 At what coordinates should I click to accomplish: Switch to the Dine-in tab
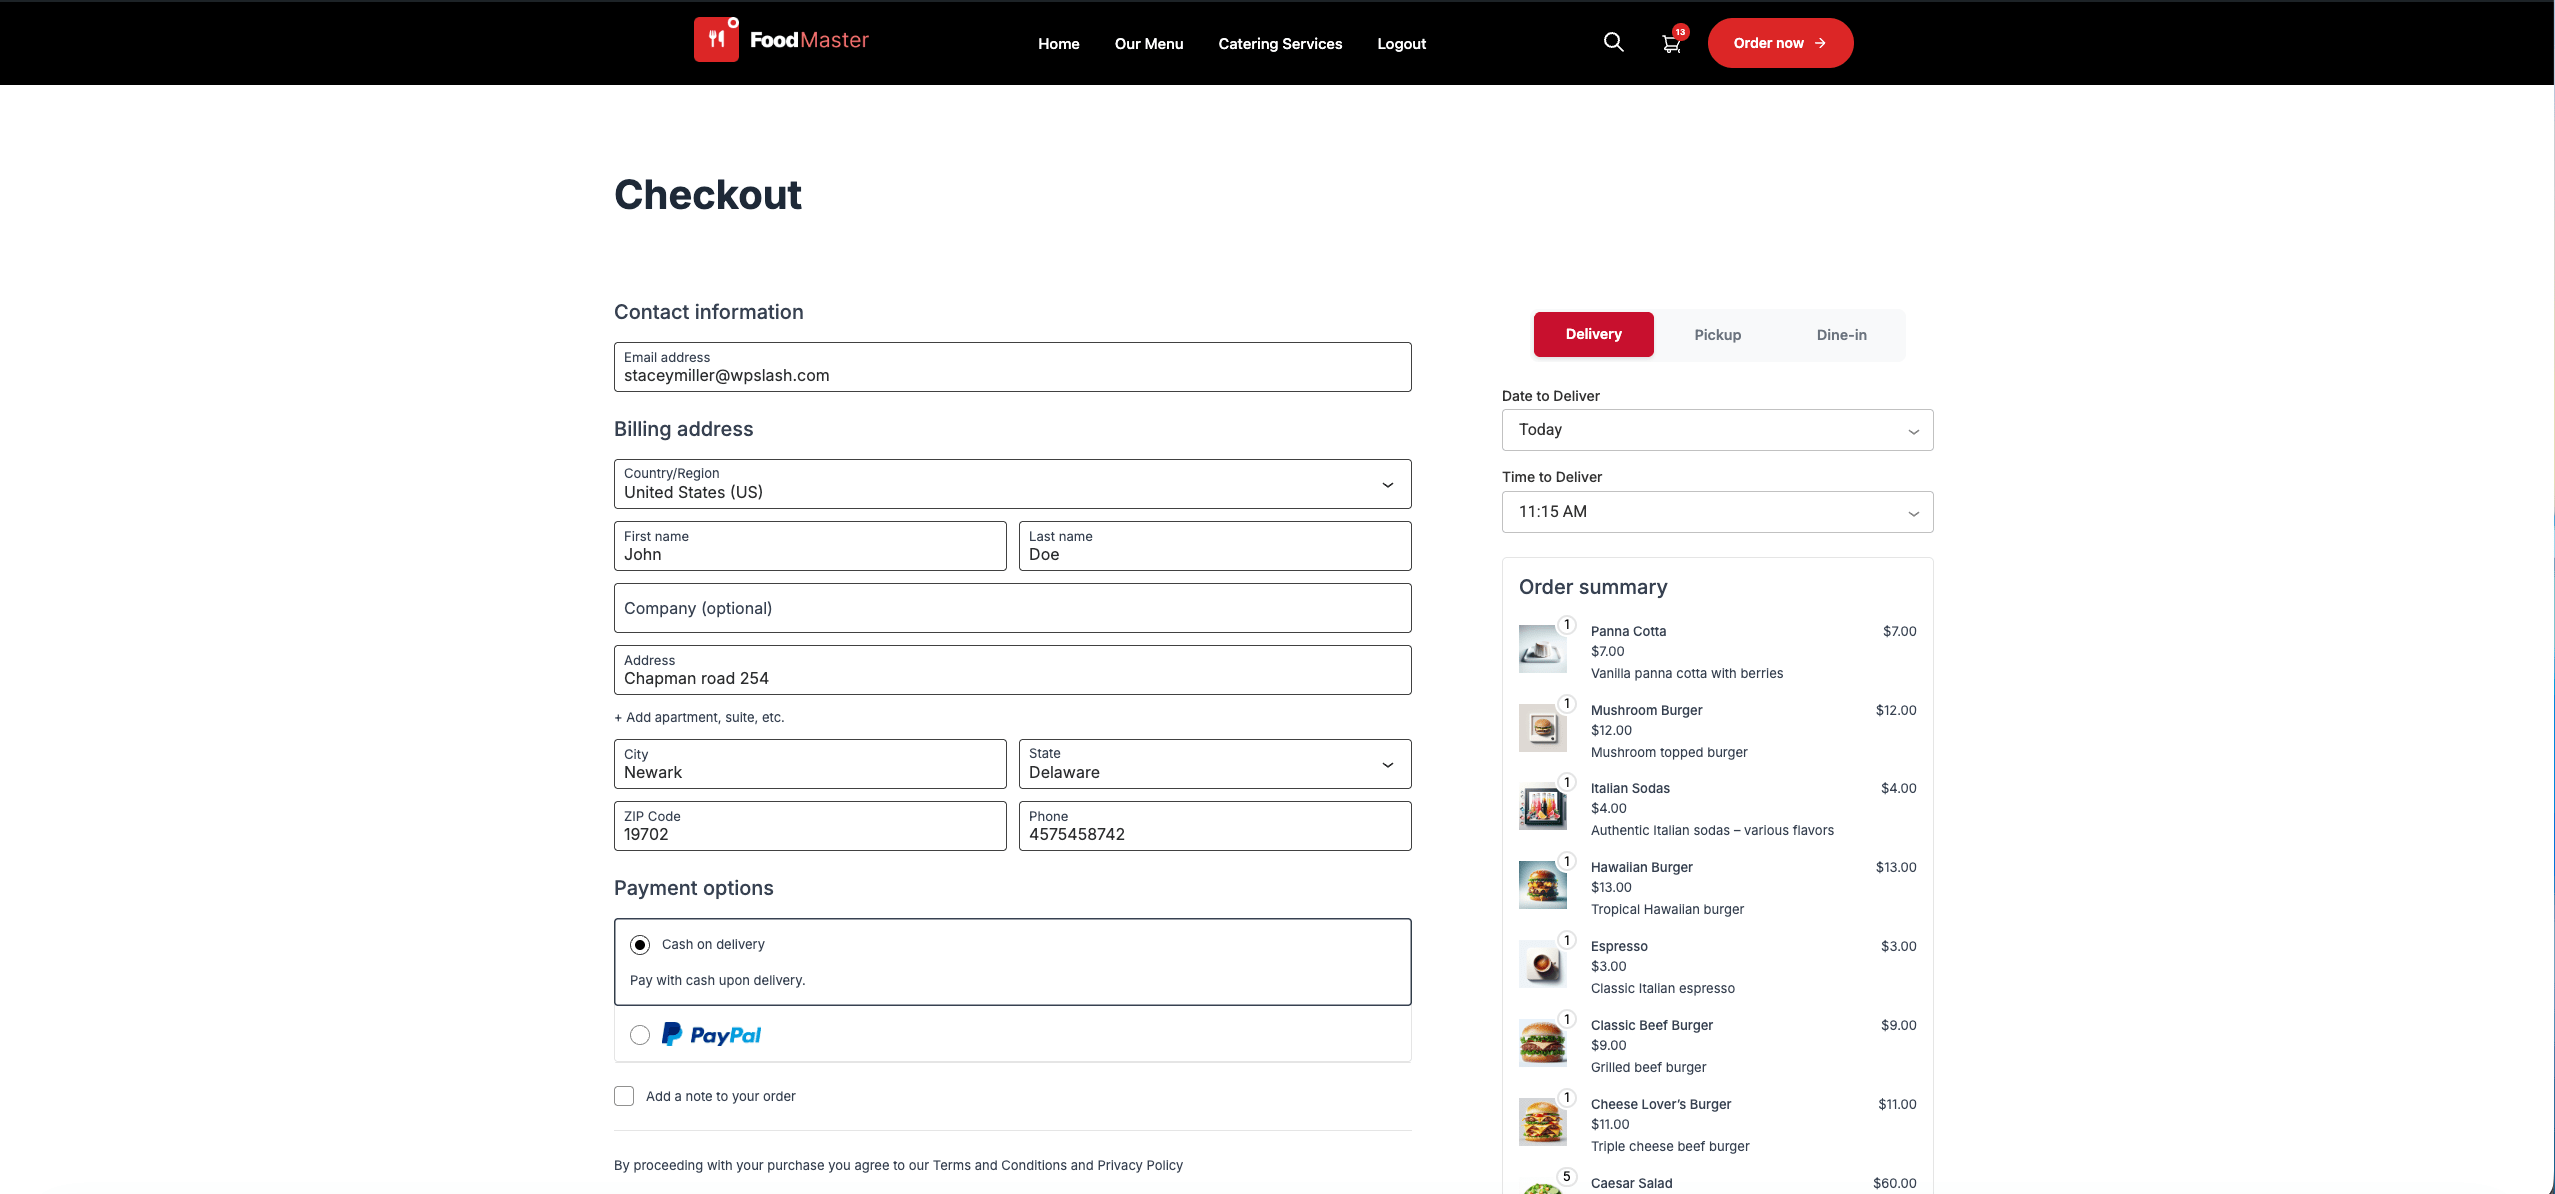coord(1841,335)
